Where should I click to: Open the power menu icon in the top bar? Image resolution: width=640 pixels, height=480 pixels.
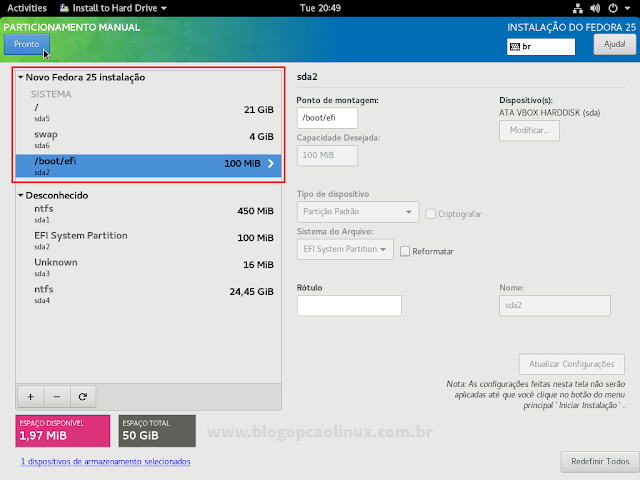tap(613, 8)
